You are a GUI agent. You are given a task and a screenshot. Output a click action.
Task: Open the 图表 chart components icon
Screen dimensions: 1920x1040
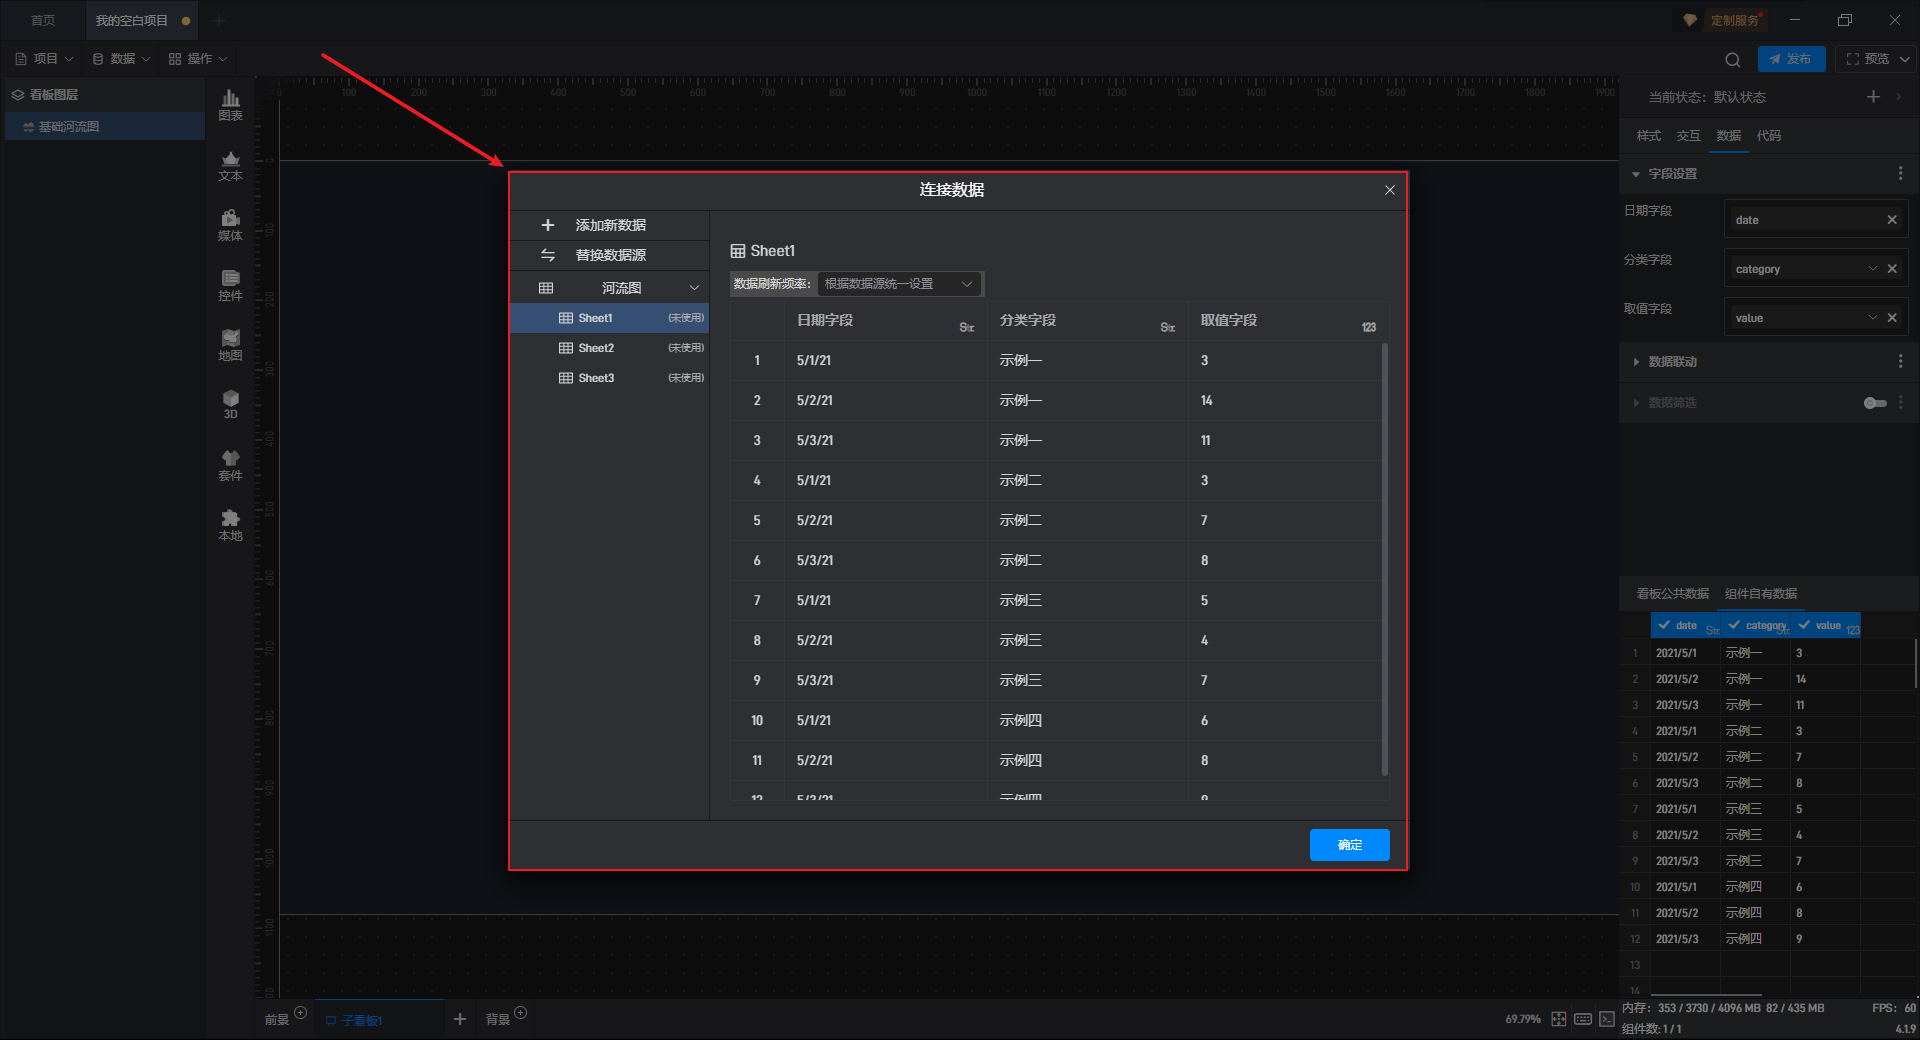(230, 104)
